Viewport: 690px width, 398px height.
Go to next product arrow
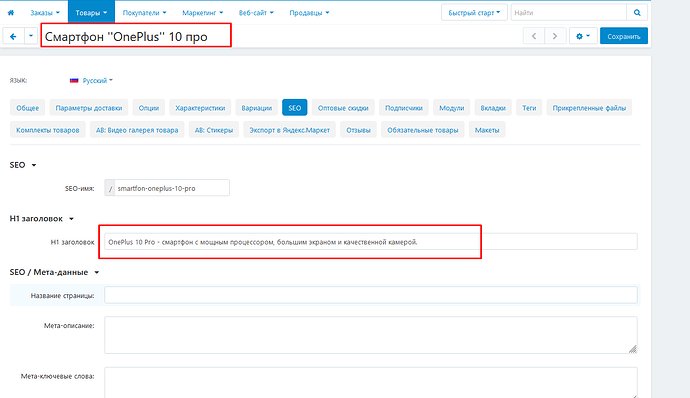click(555, 36)
